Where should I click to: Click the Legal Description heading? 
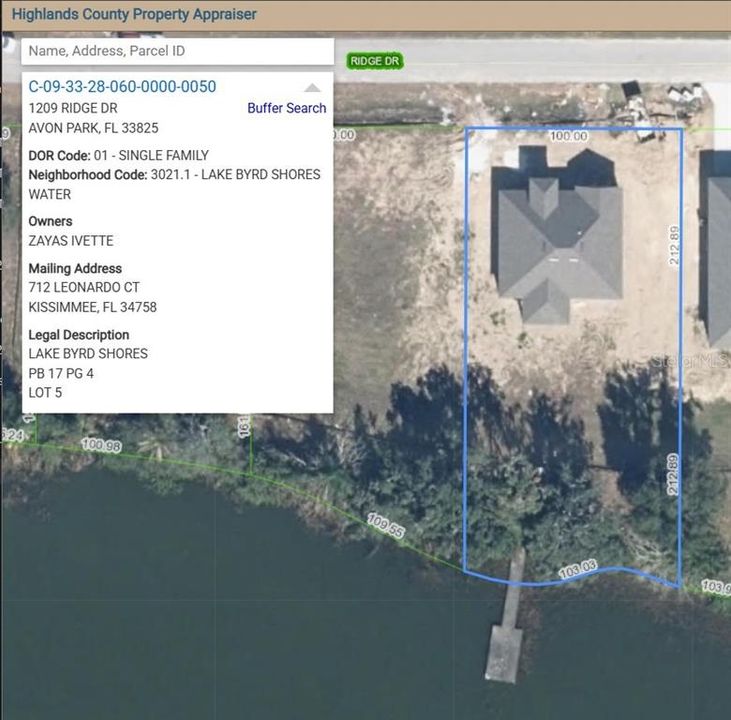tap(79, 335)
